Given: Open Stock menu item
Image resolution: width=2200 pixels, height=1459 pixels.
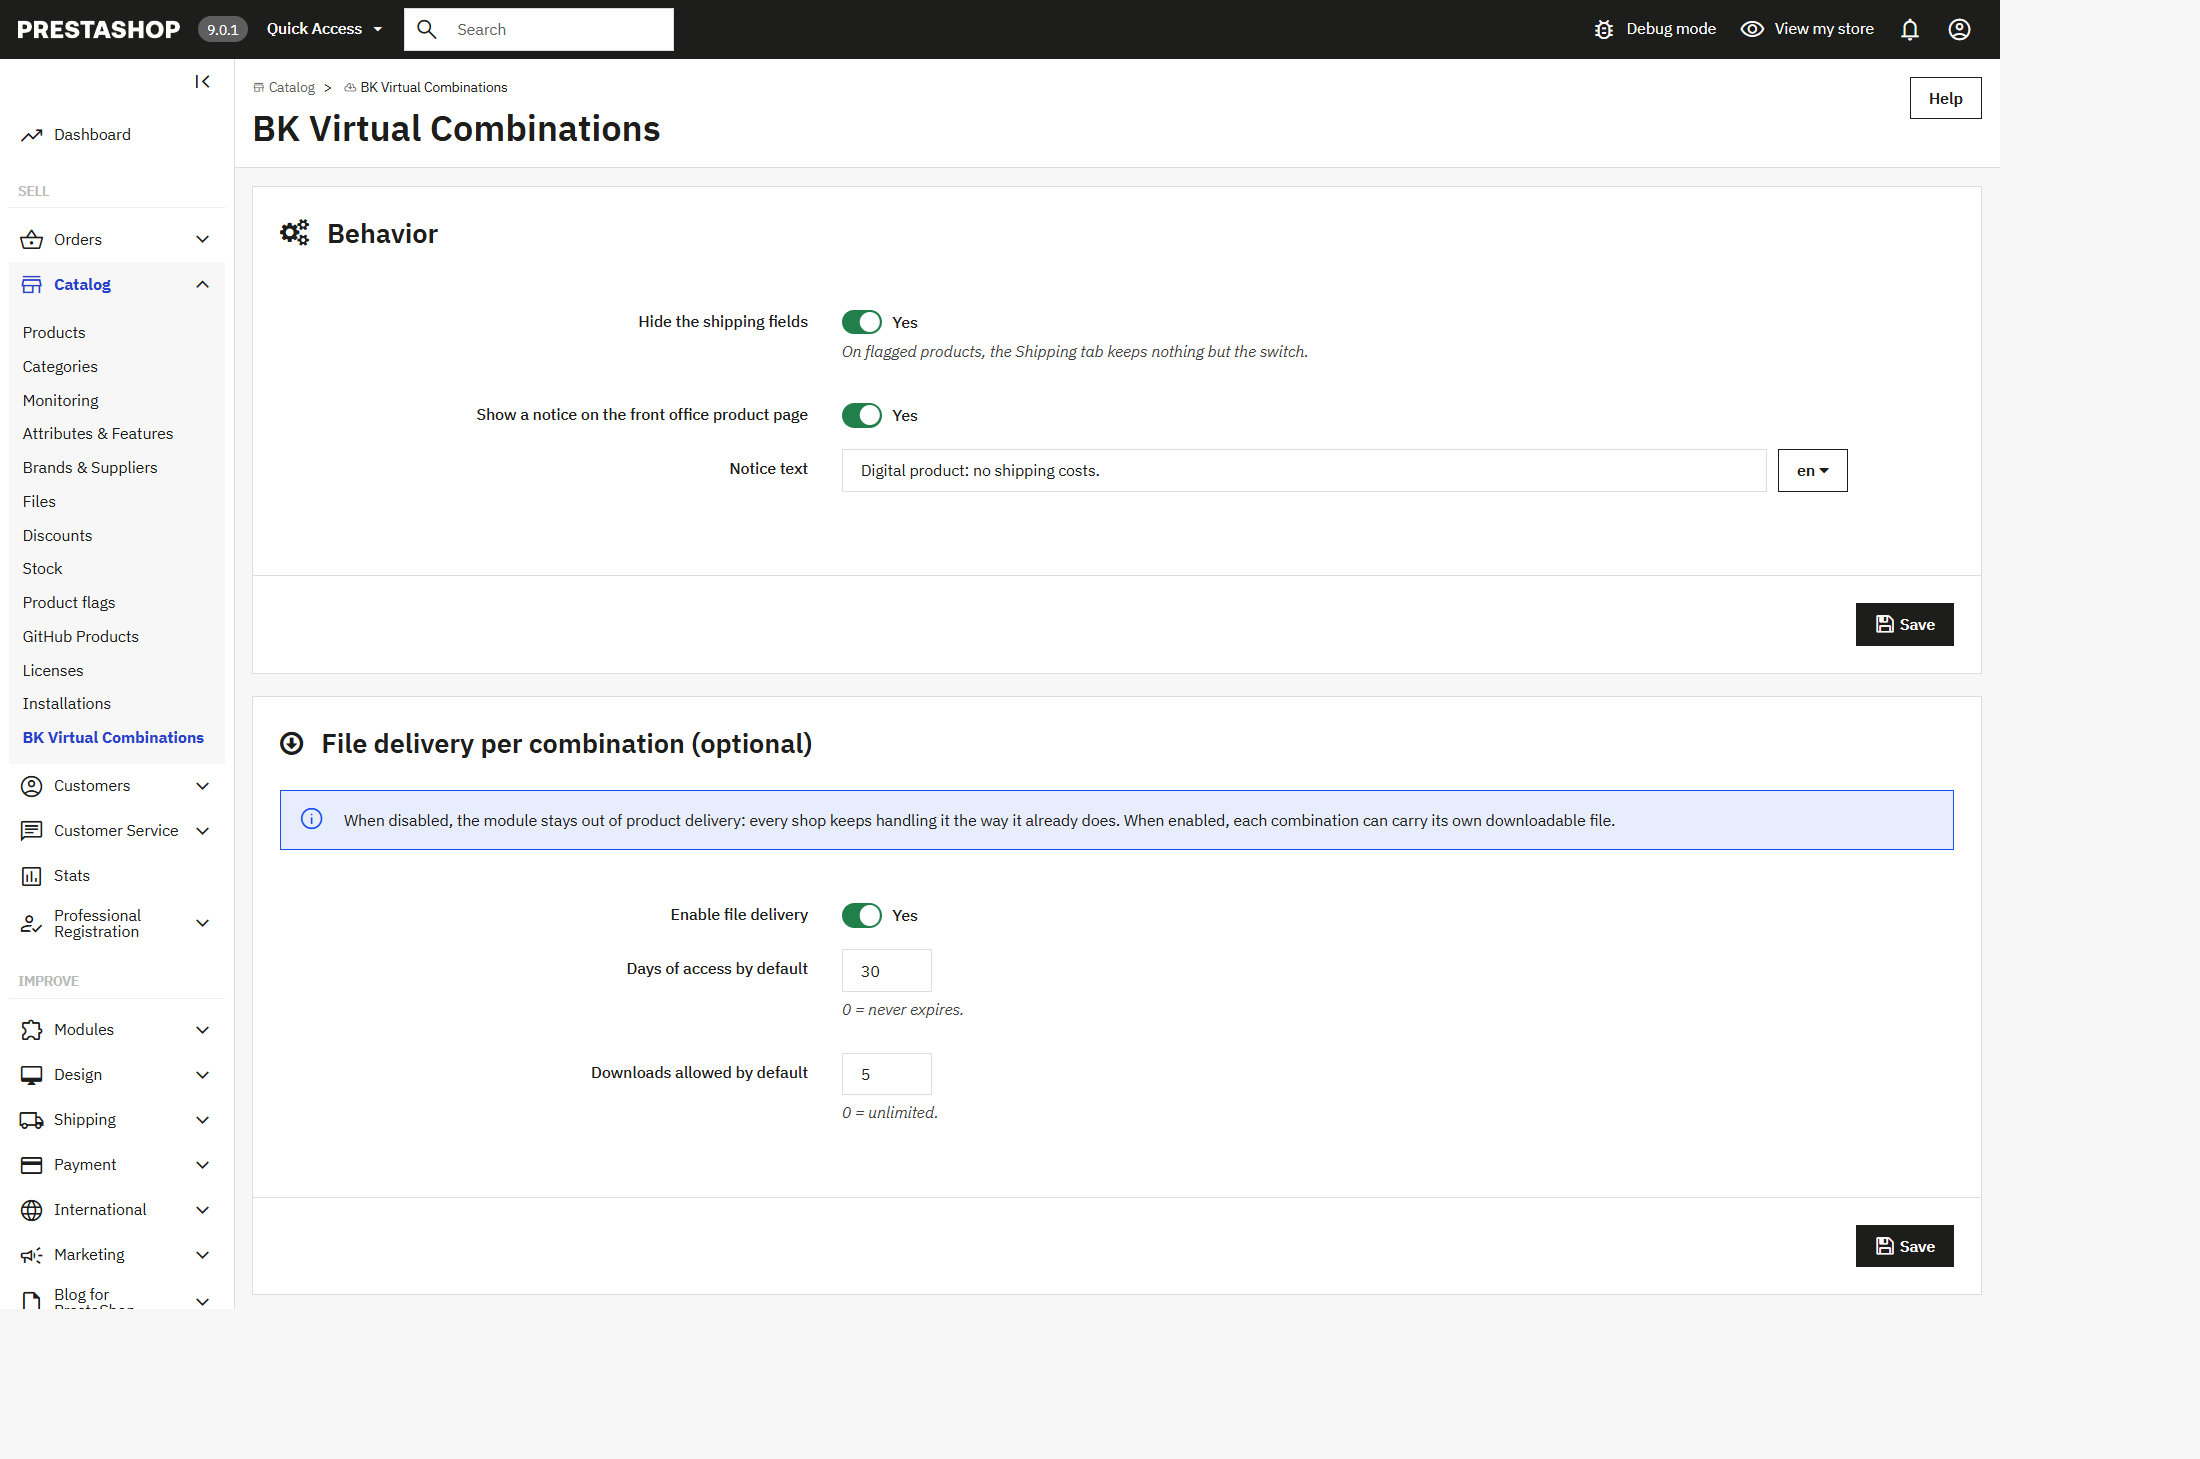Looking at the screenshot, I should click(43, 569).
